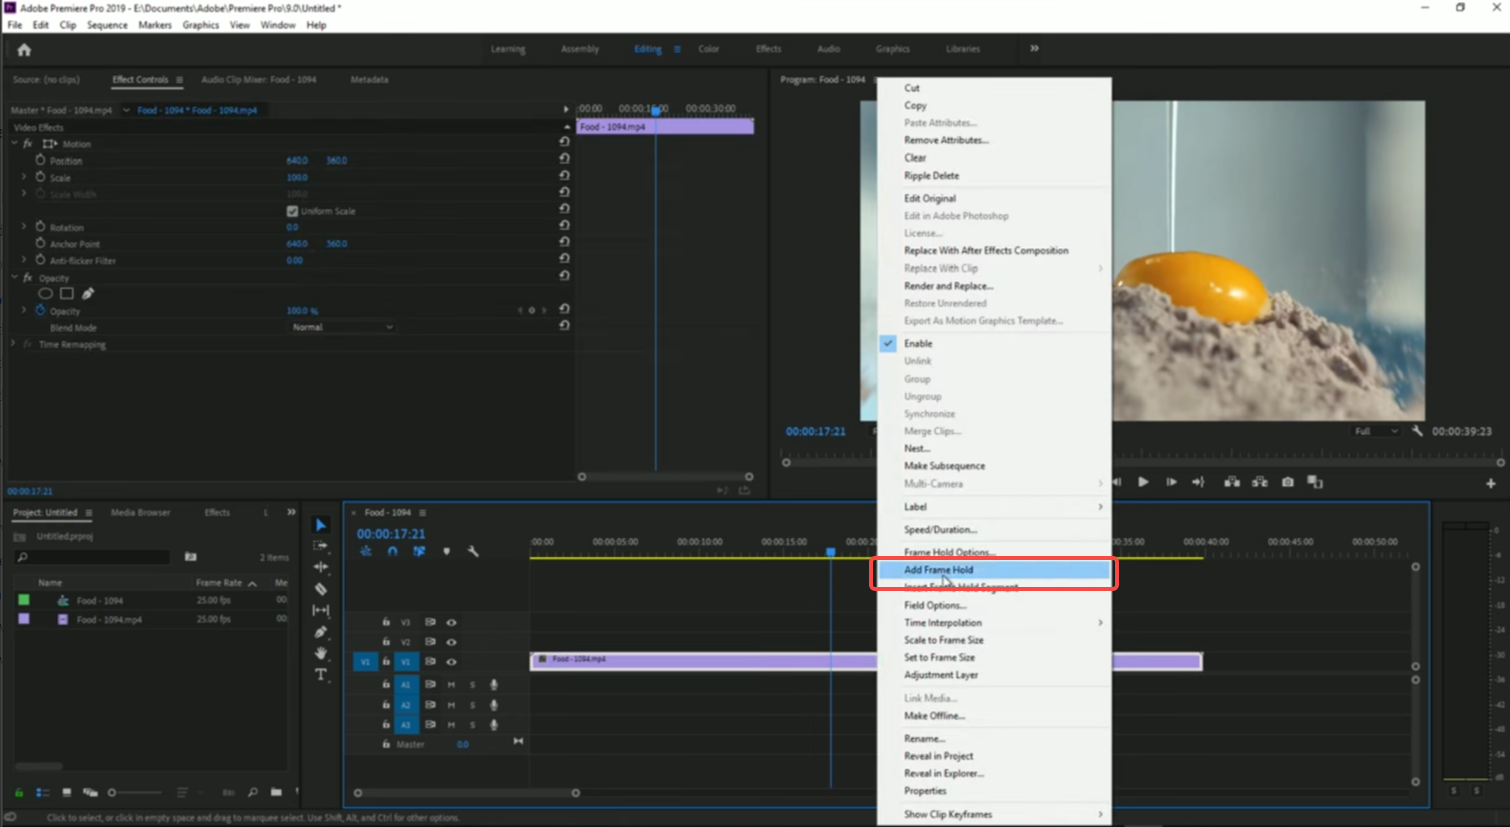Select the Selection tool
The image size is (1510, 827).
[x=320, y=524]
